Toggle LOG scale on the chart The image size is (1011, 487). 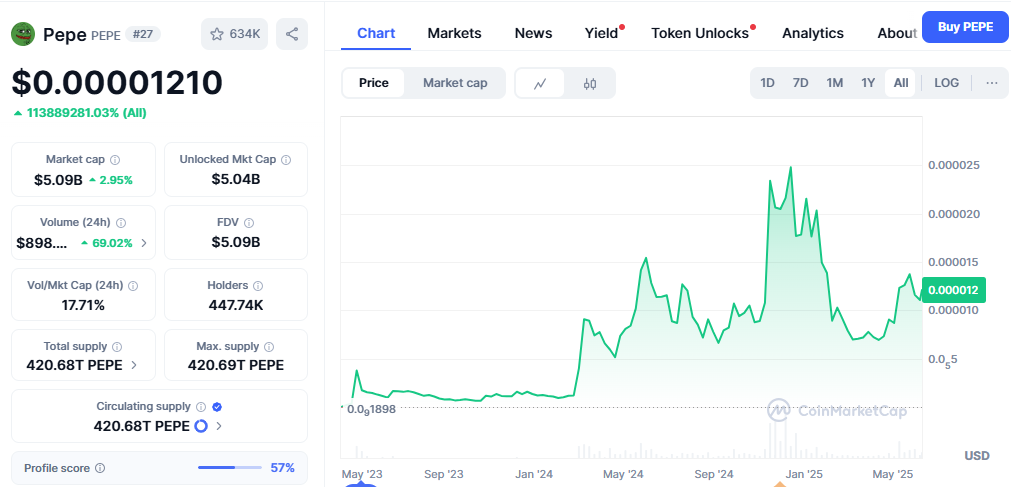[x=946, y=83]
